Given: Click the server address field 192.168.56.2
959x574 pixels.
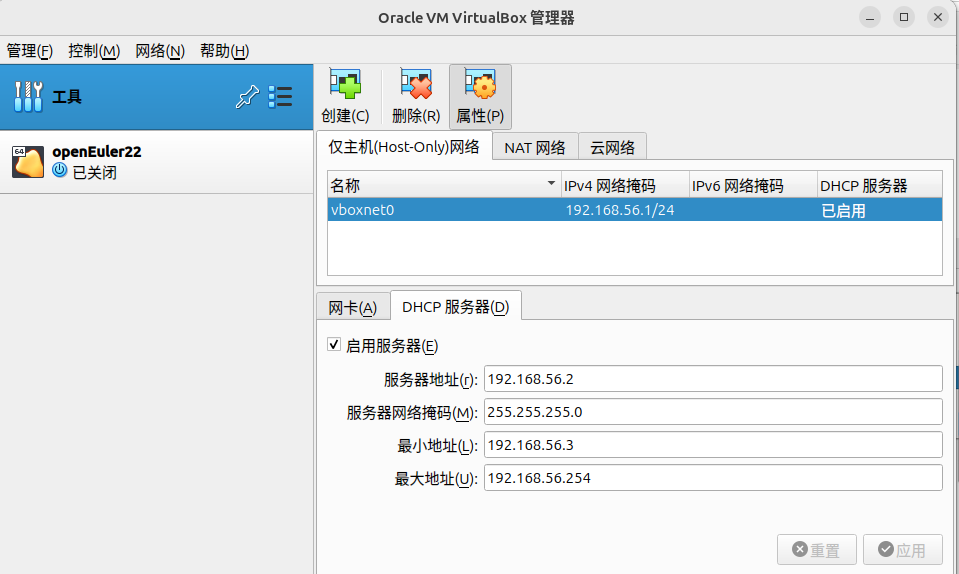Looking at the screenshot, I should click(x=713, y=379).
